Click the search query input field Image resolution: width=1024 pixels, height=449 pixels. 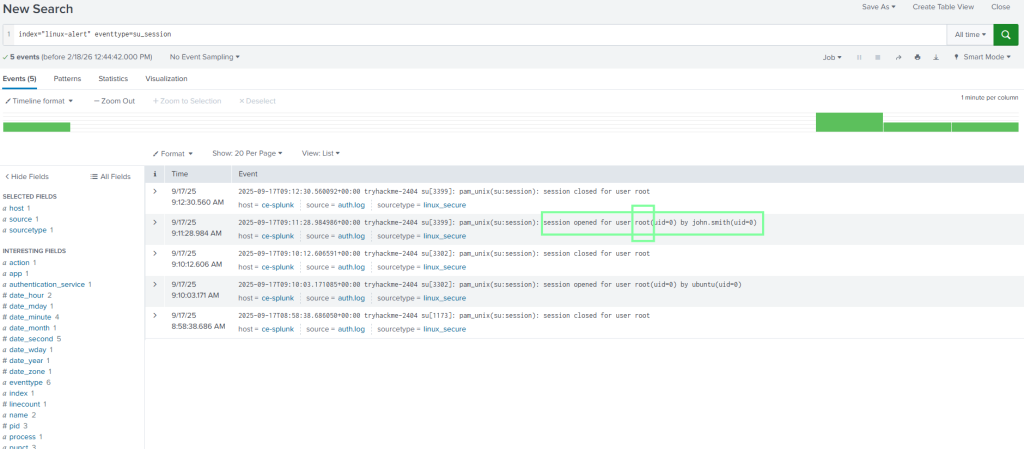[x=480, y=34]
